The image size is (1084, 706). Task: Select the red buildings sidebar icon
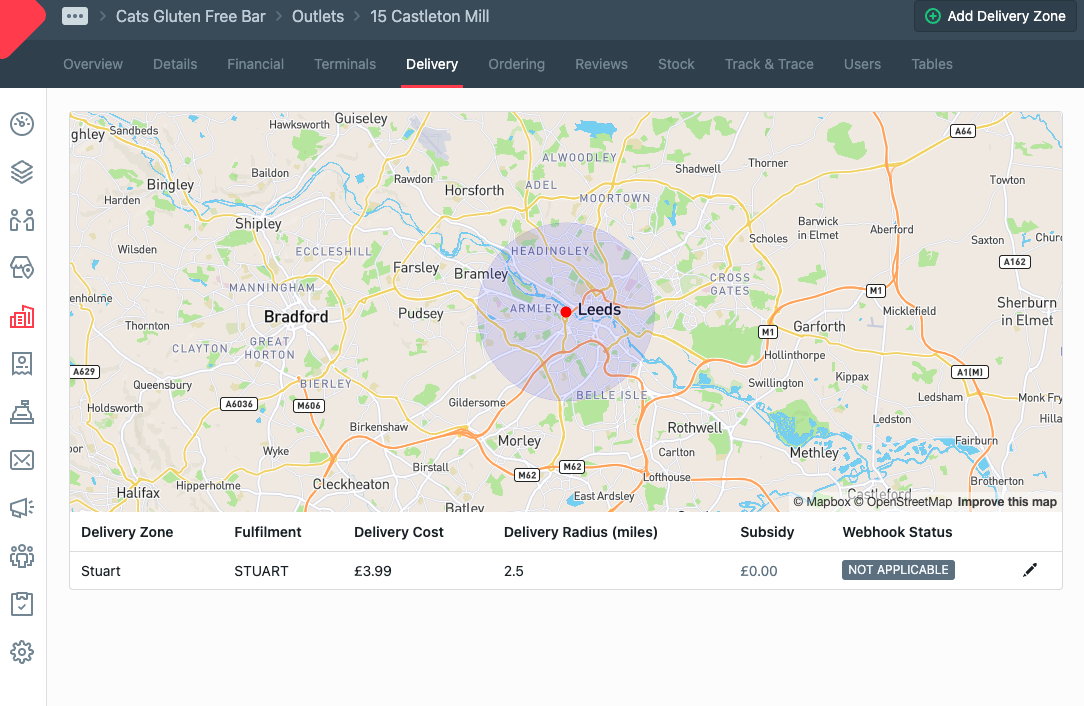pos(22,317)
